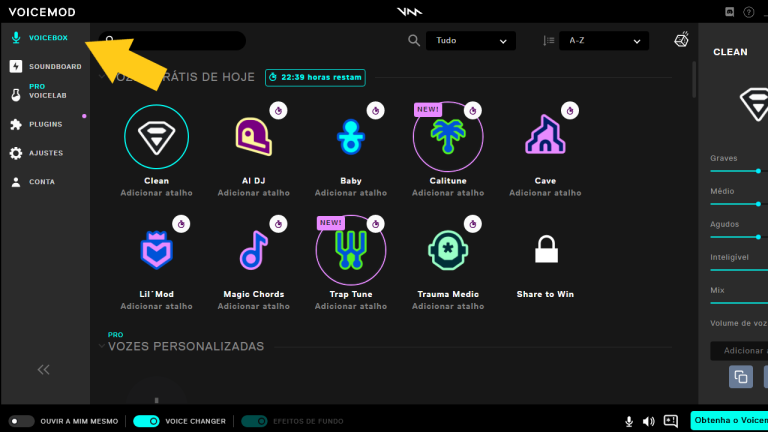Image resolution: width=768 pixels, height=432 pixels.
Task: Select the Clean voice icon
Action: pos(156,137)
